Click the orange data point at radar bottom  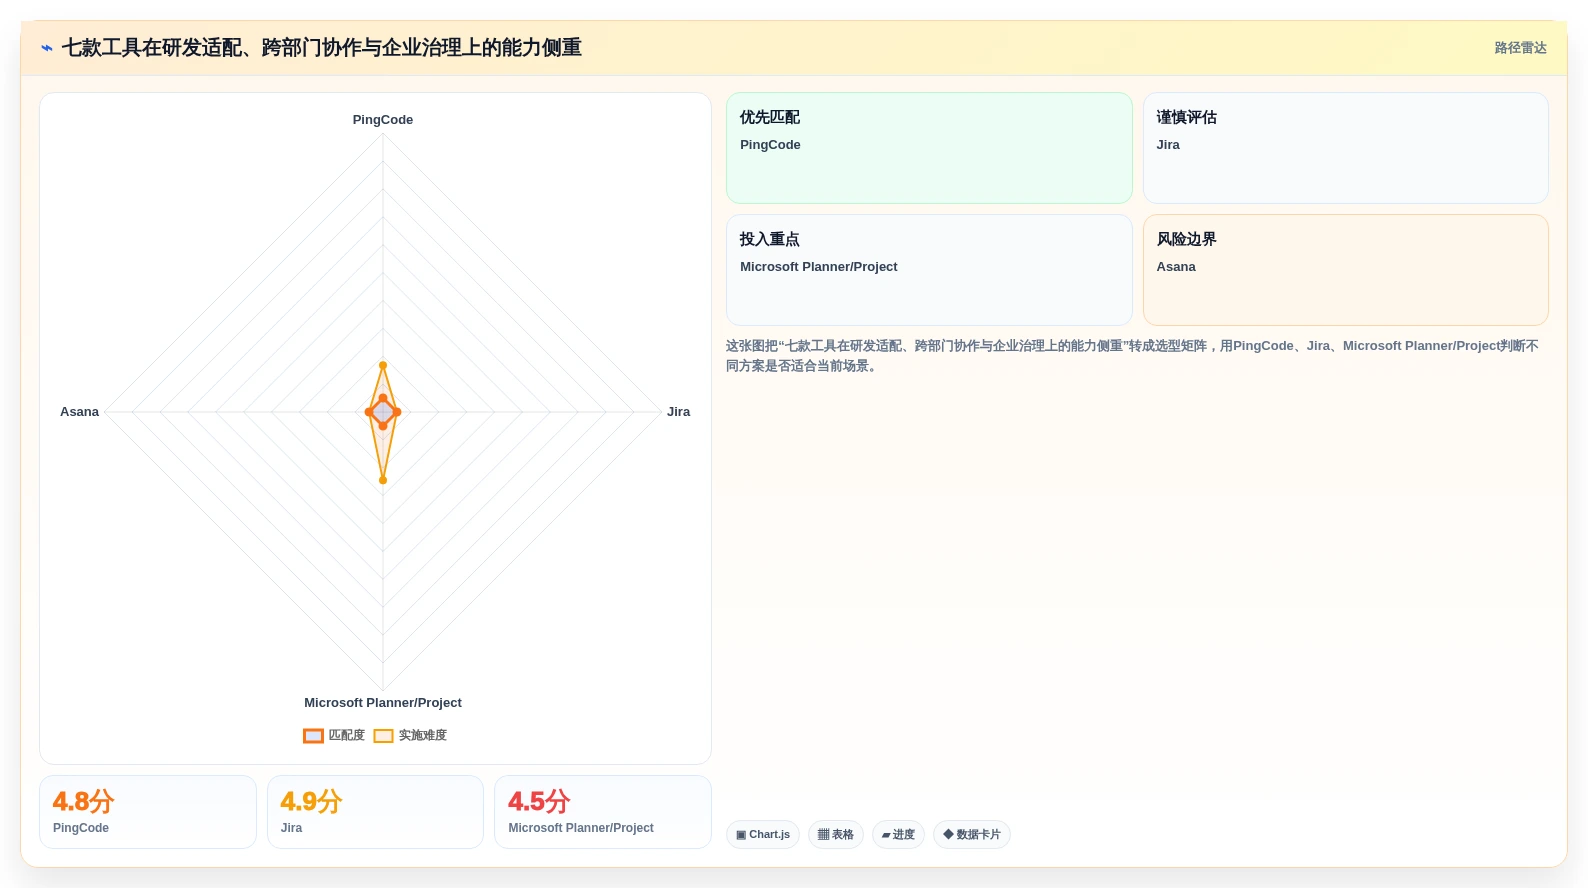point(383,480)
